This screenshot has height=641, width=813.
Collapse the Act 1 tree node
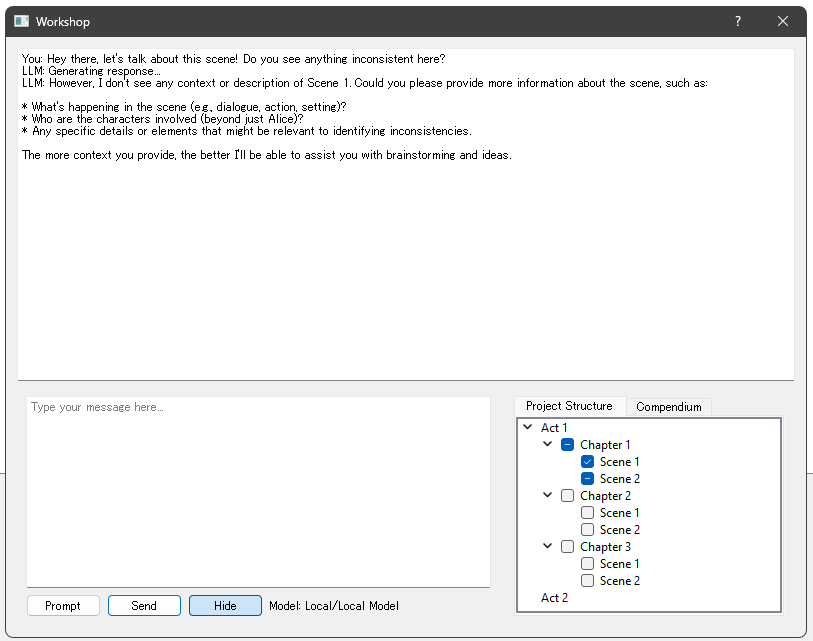tap(528, 428)
